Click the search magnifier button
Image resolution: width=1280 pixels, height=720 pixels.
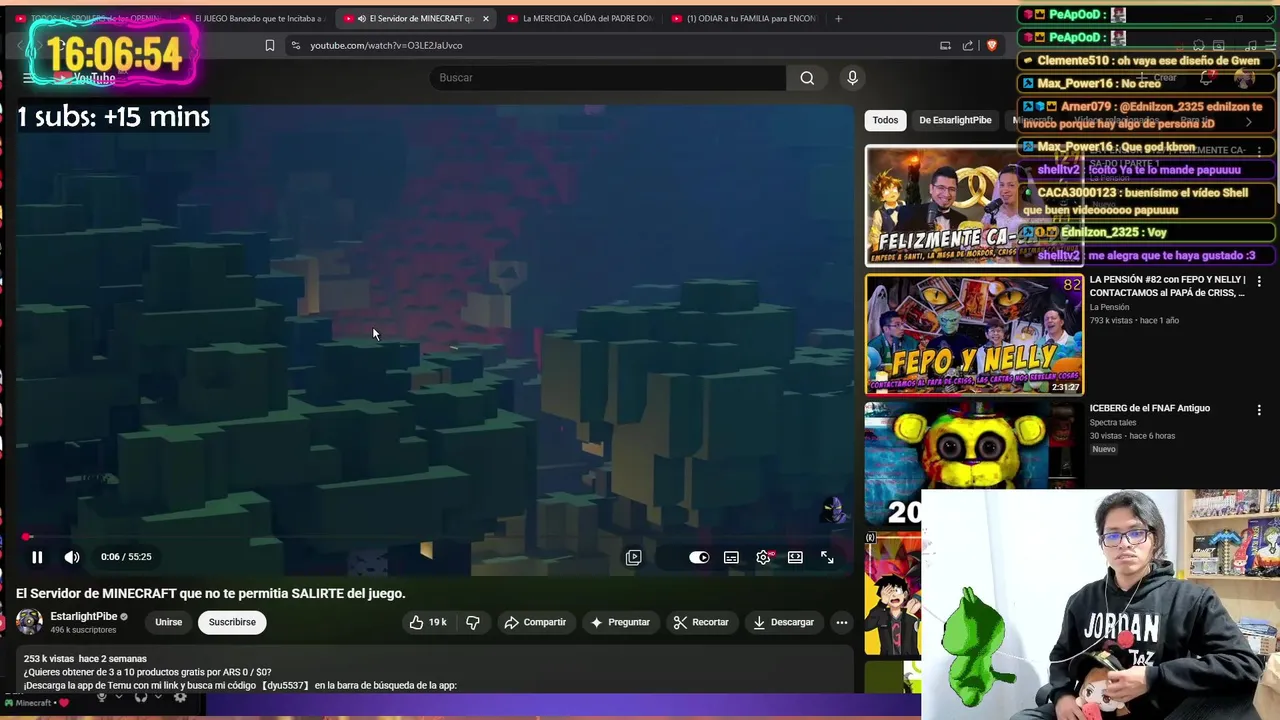tap(807, 78)
